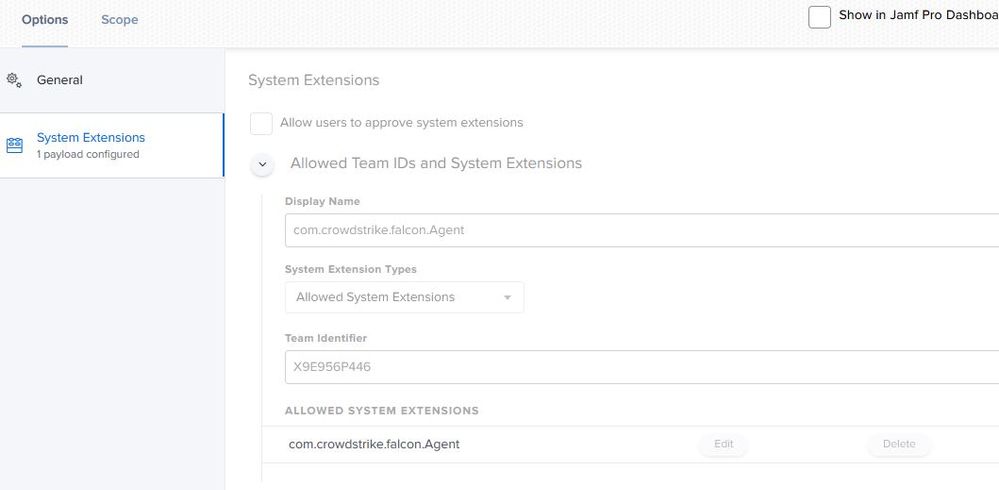Click the System Extensions payload icon
999x490 pixels.
pyautogui.click(x=14, y=145)
